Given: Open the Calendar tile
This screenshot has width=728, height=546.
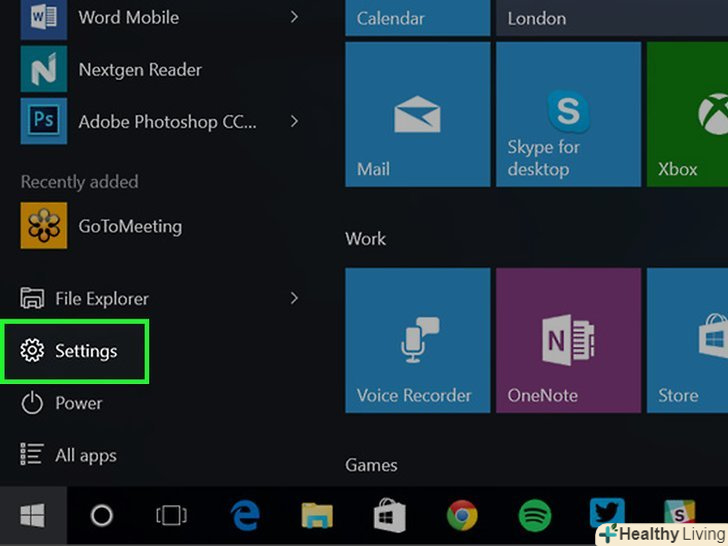Looking at the screenshot, I should (417, 18).
